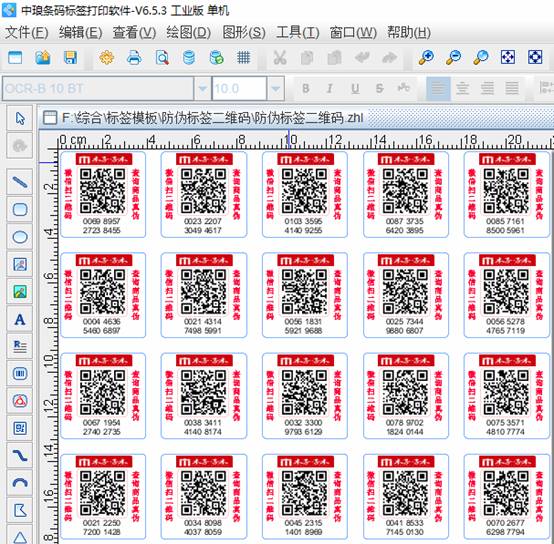The height and width of the screenshot is (544, 554).
Task: Click the font name field OCR-B 10 BT
Action: [98, 88]
